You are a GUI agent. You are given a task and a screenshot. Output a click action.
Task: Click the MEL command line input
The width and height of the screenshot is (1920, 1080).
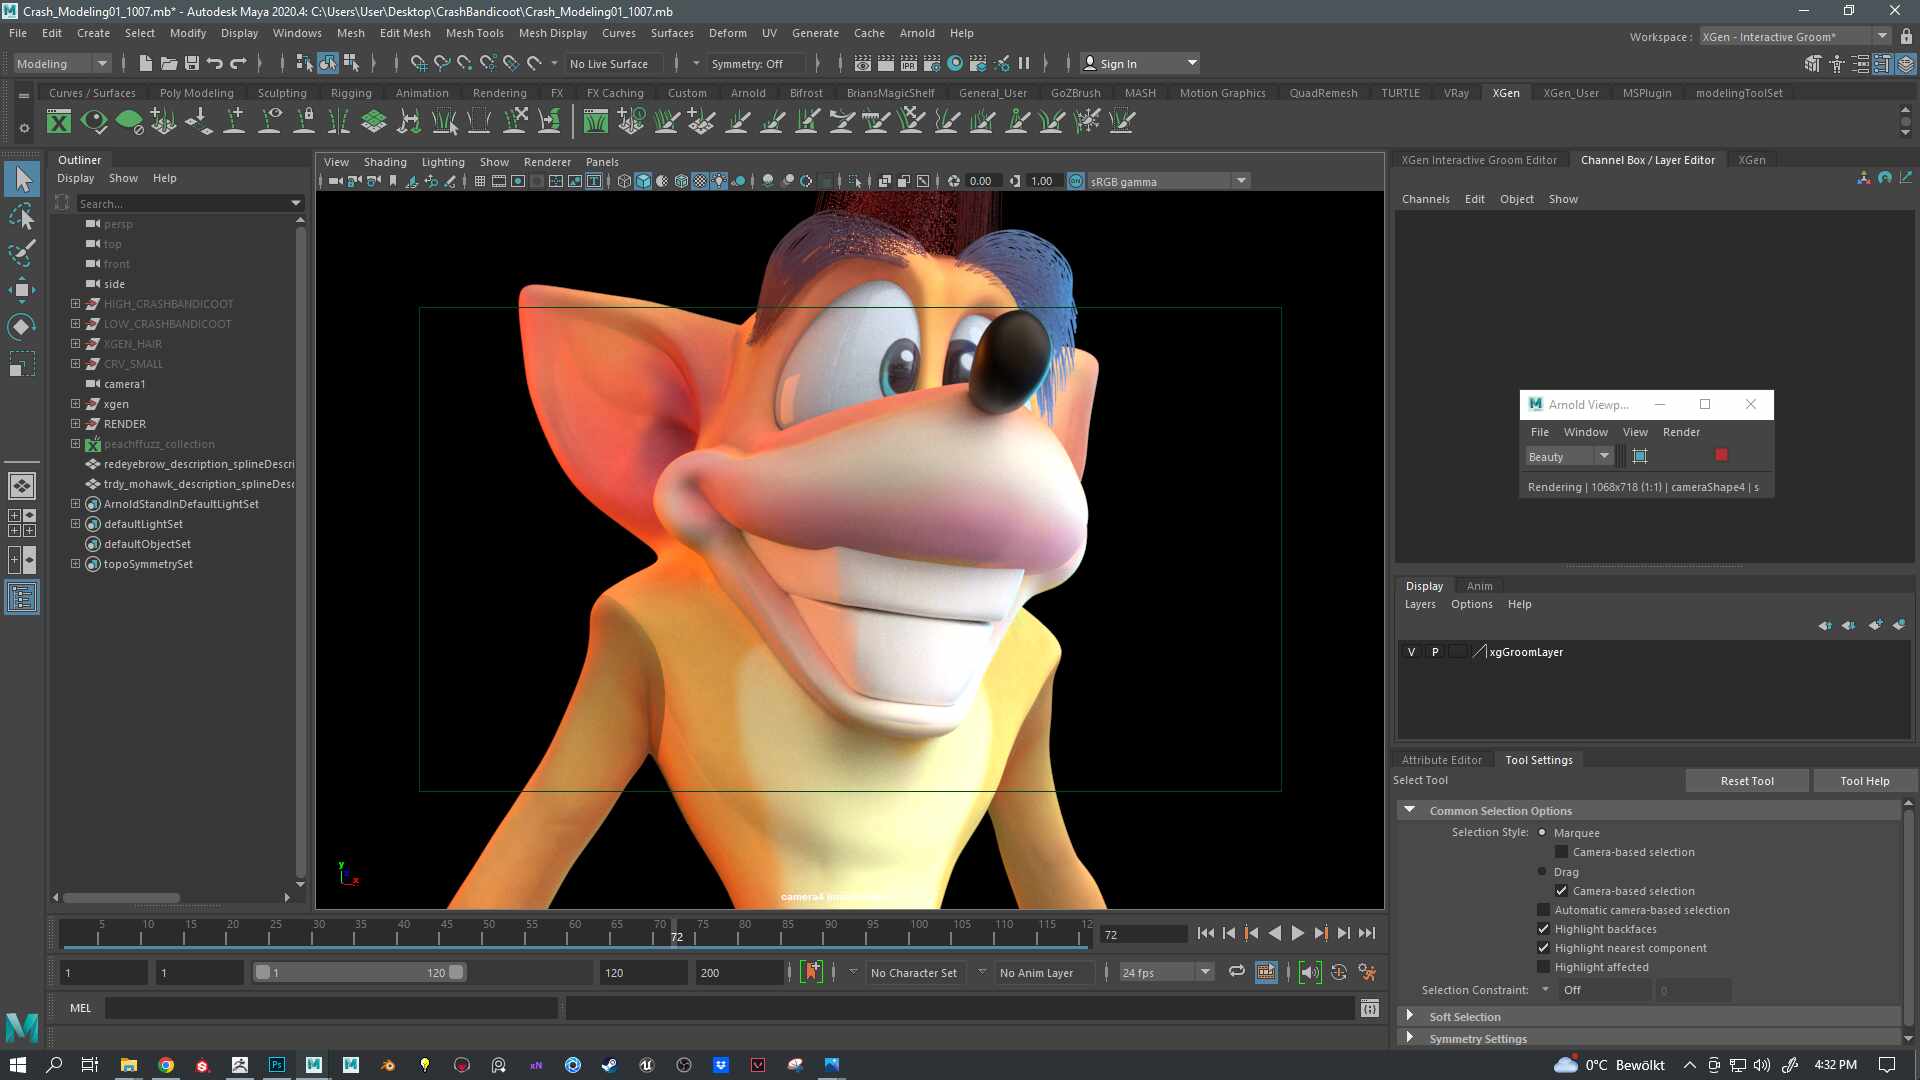331,1008
